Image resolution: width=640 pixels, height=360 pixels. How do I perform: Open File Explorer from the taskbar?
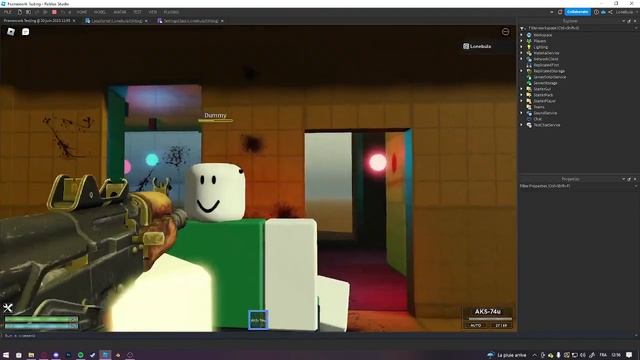tap(31, 355)
